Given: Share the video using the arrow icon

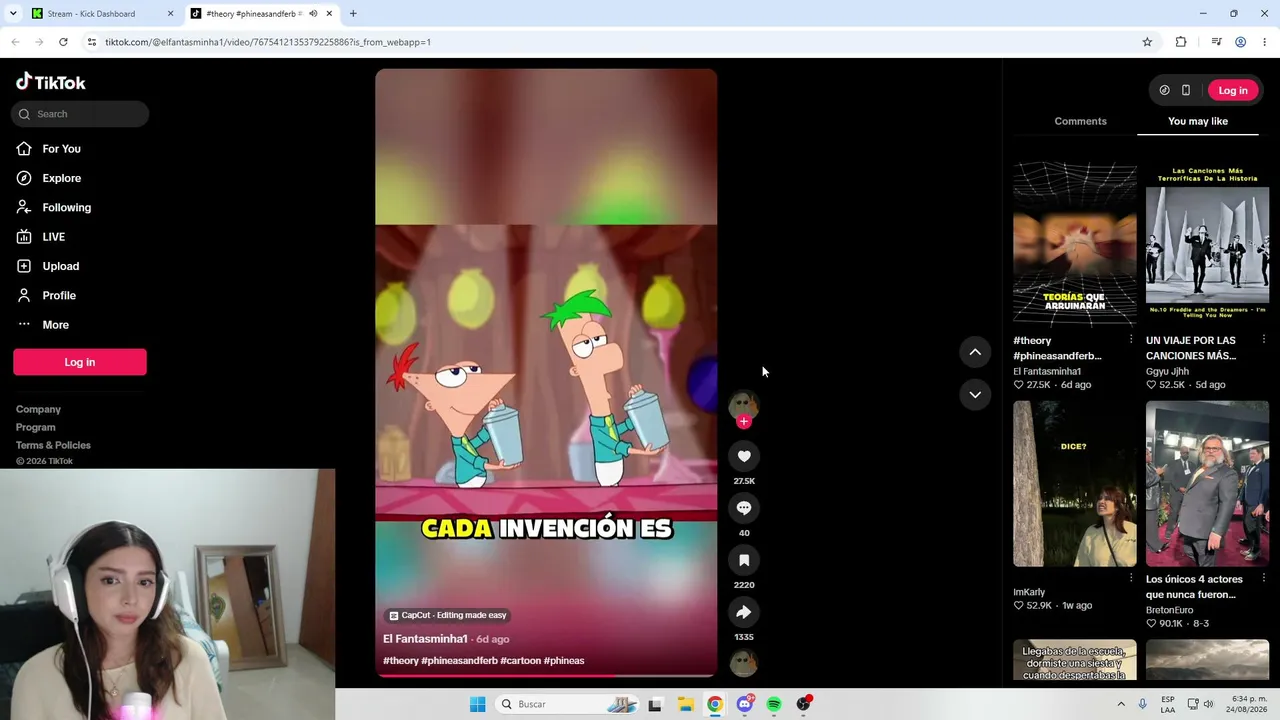Looking at the screenshot, I should 744,612.
